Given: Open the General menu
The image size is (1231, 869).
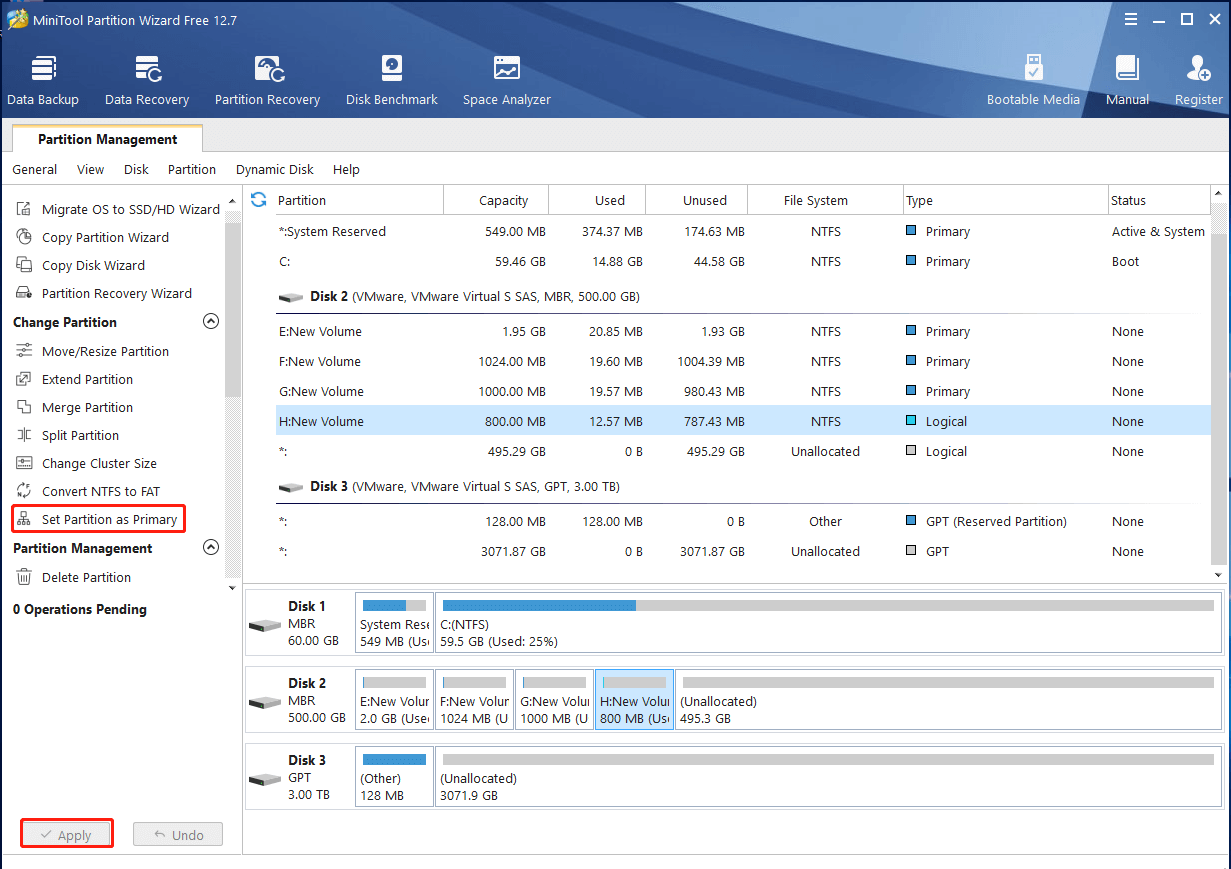Looking at the screenshot, I should (35, 169).
